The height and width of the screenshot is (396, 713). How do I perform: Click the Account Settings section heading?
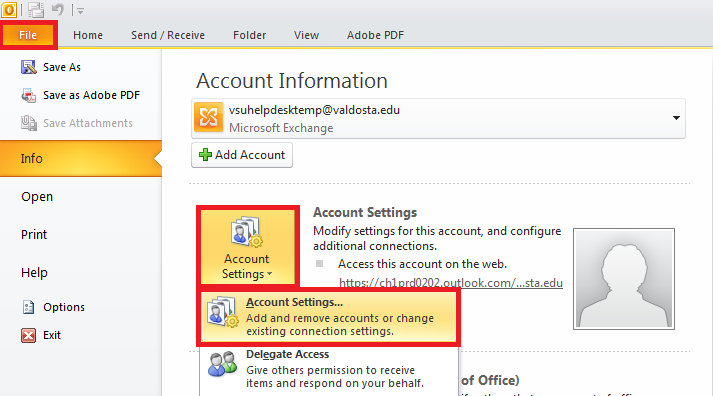365,212
